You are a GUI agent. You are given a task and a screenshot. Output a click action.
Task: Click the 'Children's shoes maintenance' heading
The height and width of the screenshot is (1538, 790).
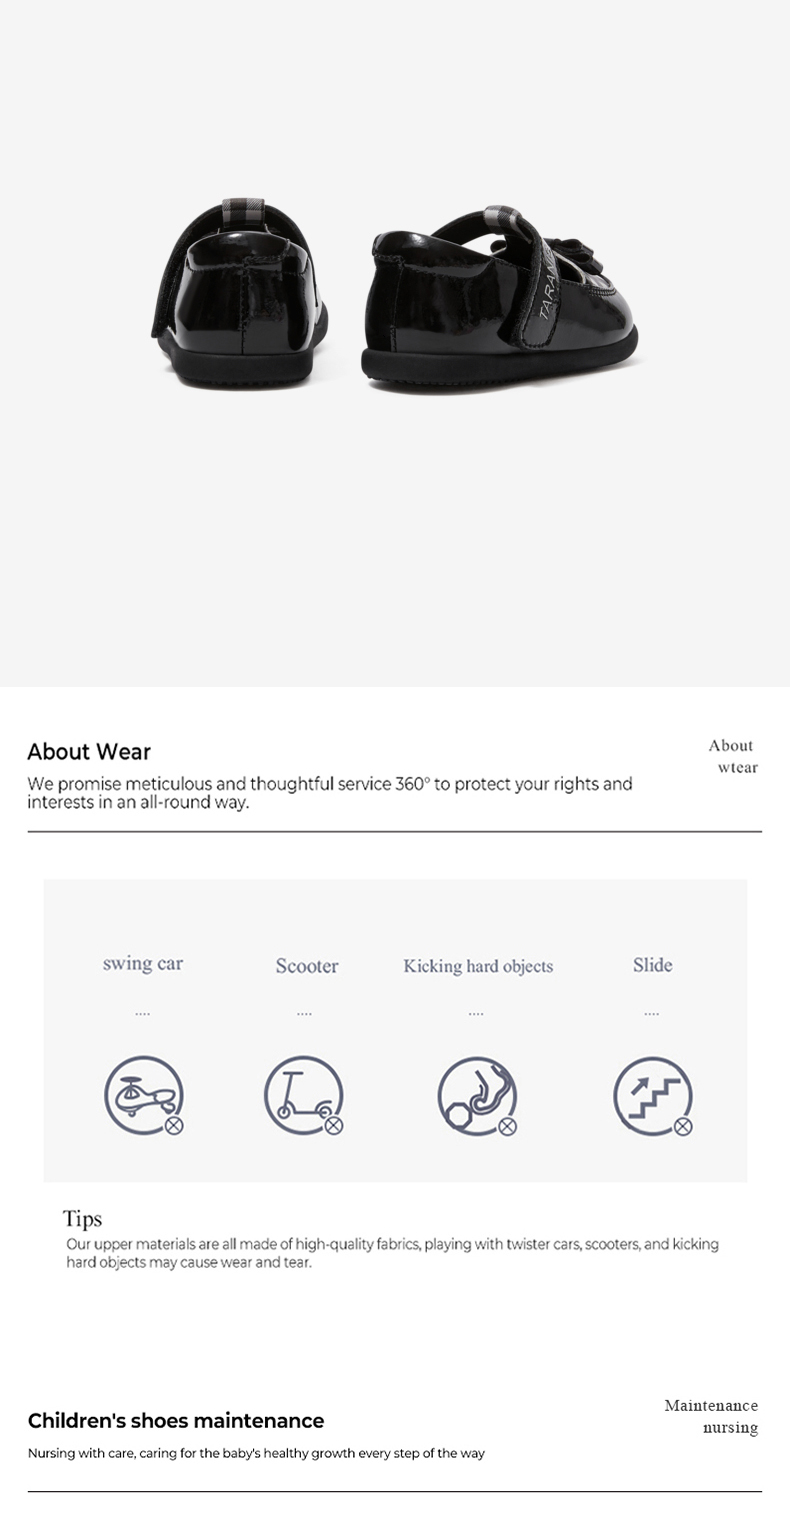tap(176, 1421)
